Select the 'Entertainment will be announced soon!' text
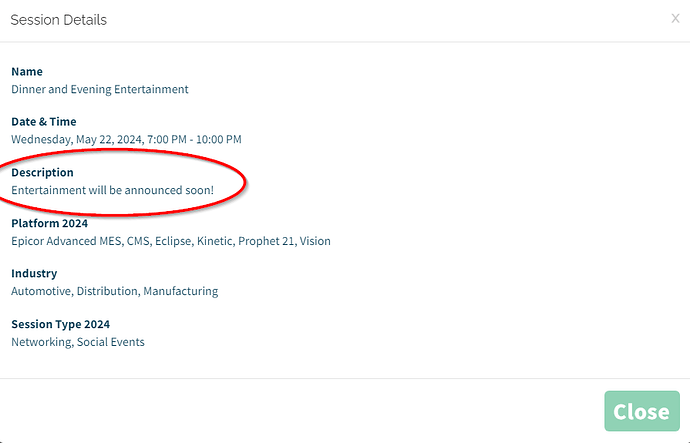The image size is (690, 443). 113,190
